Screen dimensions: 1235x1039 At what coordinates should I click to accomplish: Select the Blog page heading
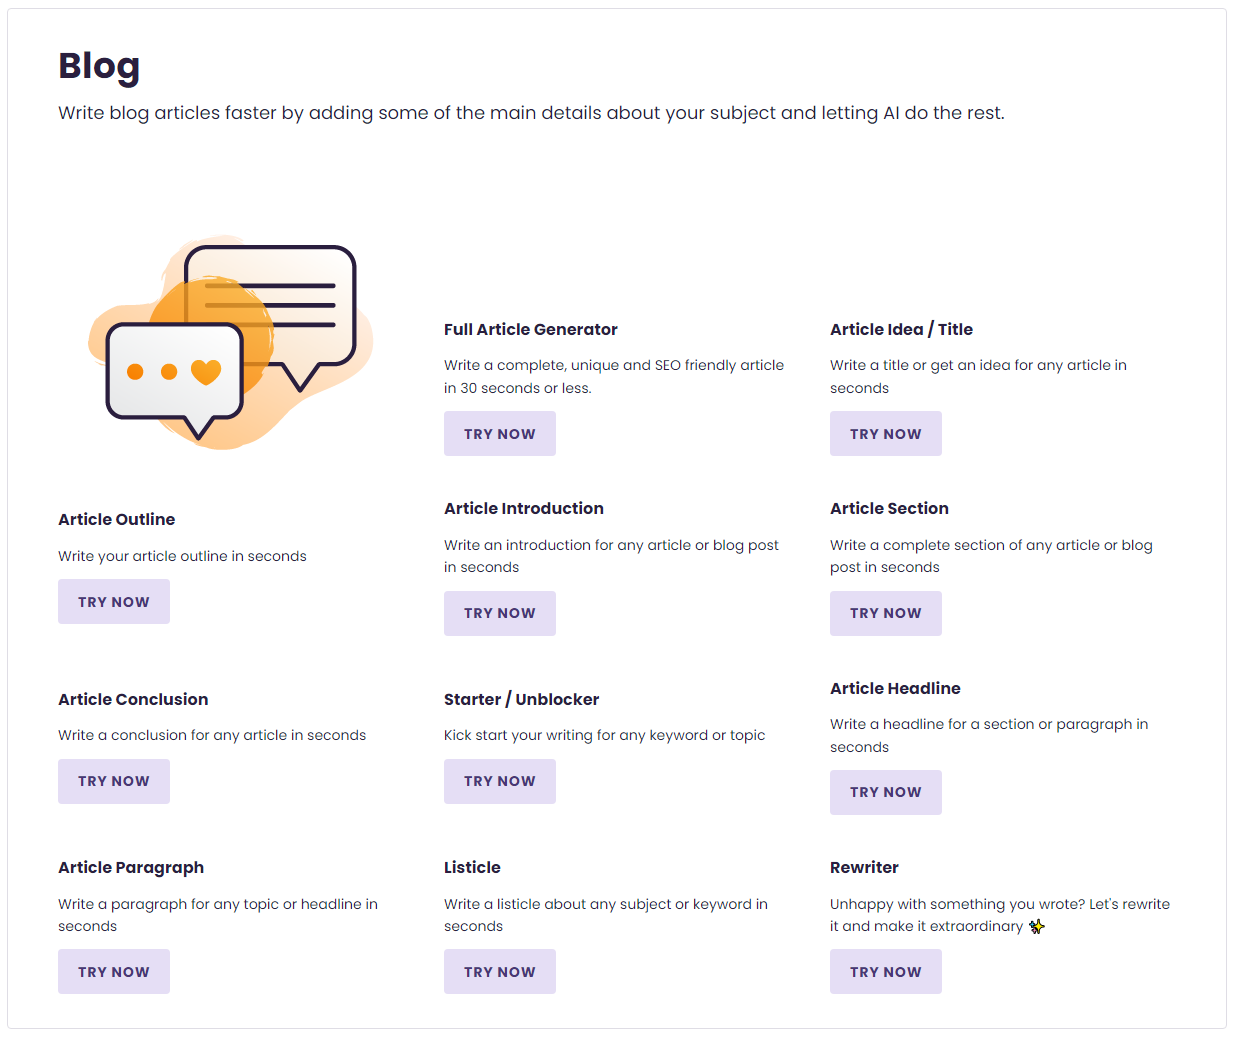(x=99, y=65)
